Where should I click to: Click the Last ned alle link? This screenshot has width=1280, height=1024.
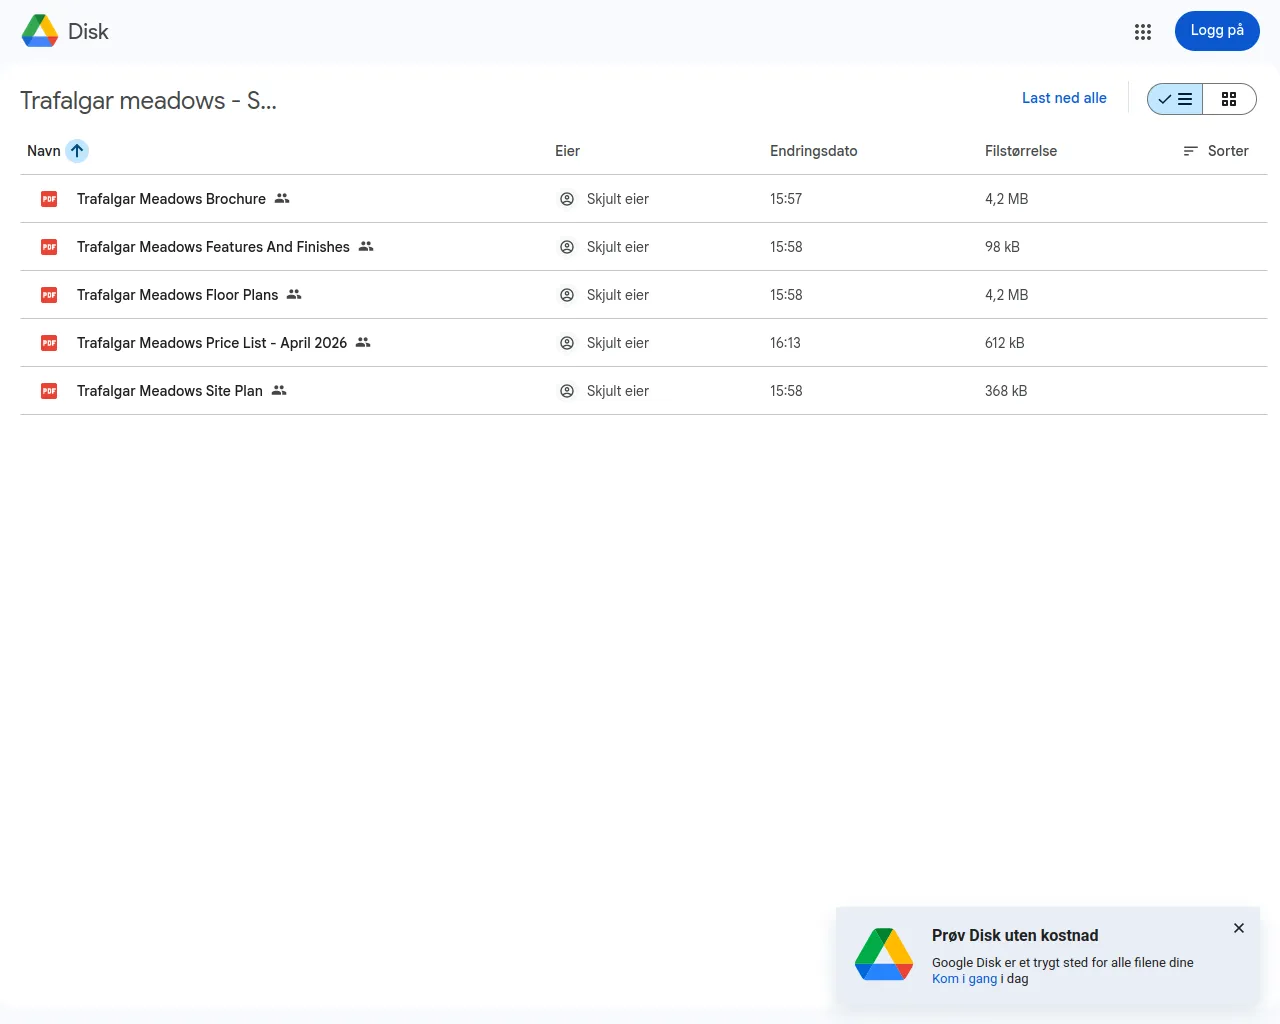tap(1064, 97)
